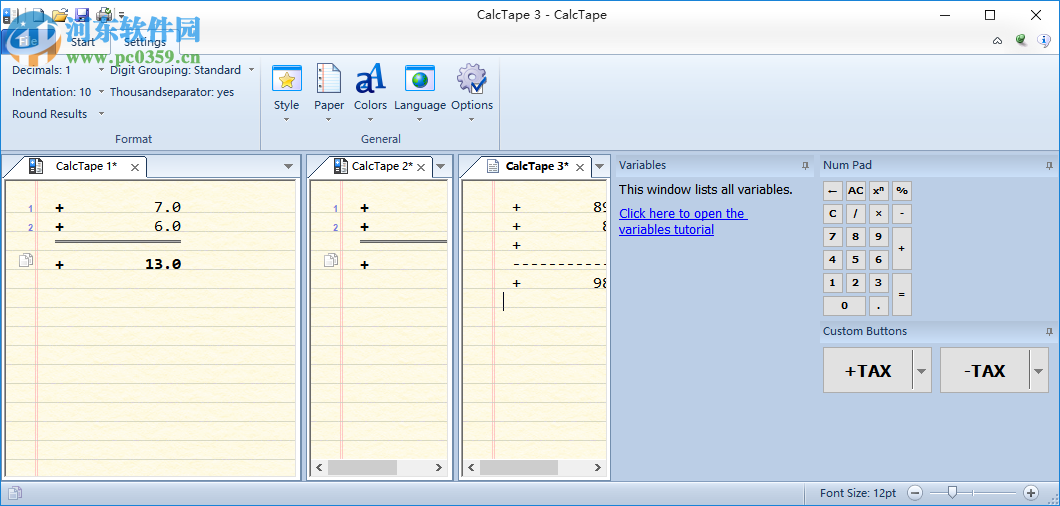The height and width of the screenshot is (506, 1060).
Task: Click the power x^n Num Pad button
Action: (x=878, y=191)
